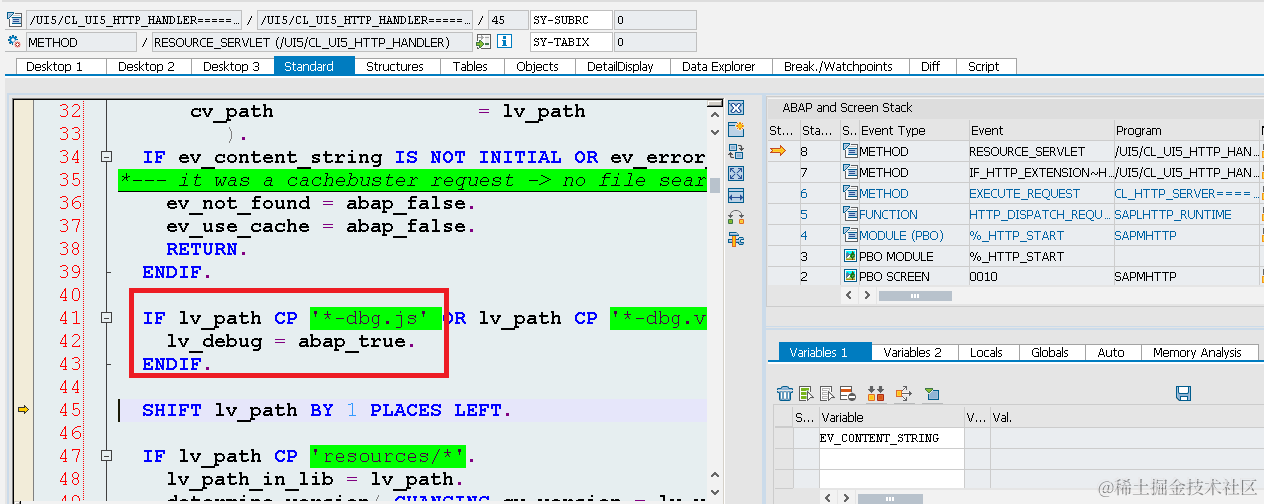Click the gray sheet icon in Variables toolbar
This screenshot has width=1264, height=504.
tap(827, 394)
